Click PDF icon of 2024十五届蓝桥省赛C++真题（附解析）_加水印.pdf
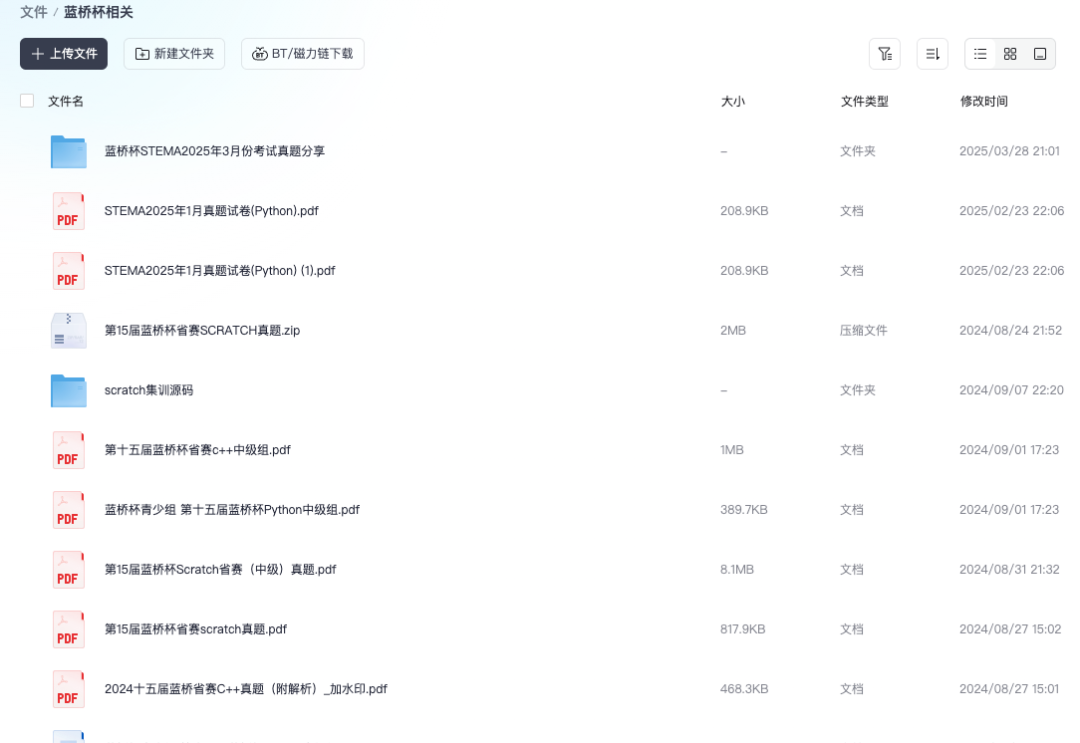Screen dimensions: 1080x743 (68, 689)
